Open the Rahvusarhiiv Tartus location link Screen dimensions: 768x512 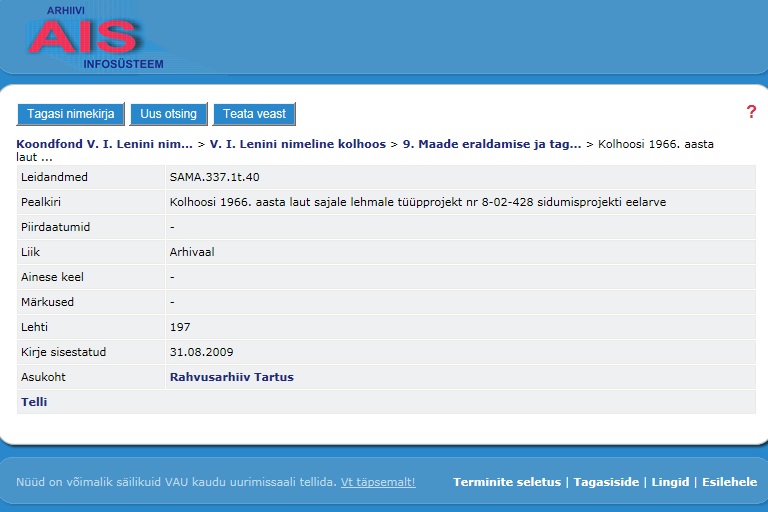232,377
